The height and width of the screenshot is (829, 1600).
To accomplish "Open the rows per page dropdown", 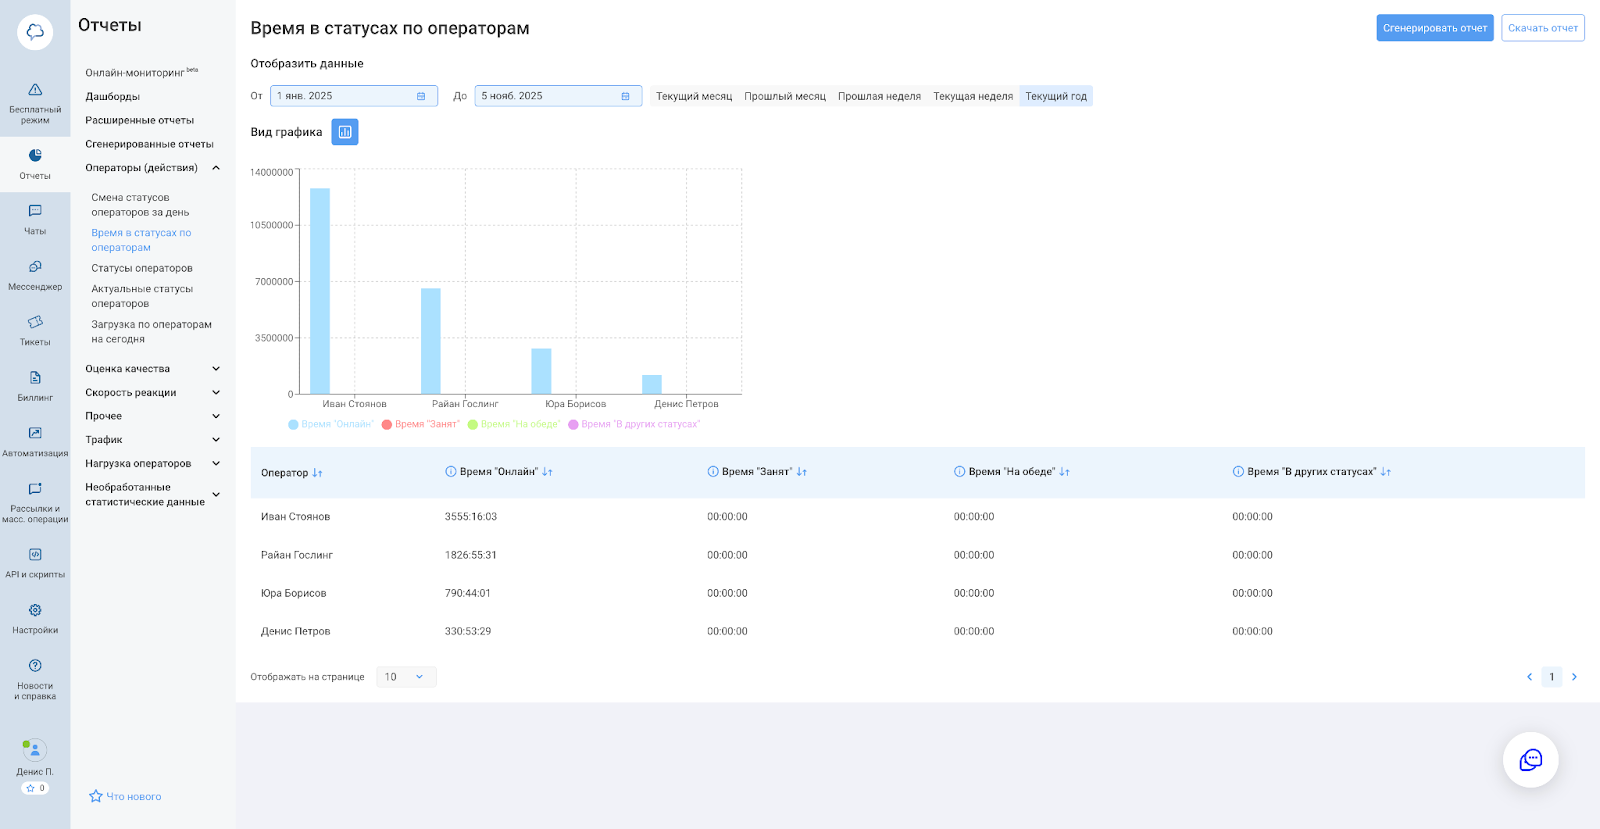I will point(406,677).
